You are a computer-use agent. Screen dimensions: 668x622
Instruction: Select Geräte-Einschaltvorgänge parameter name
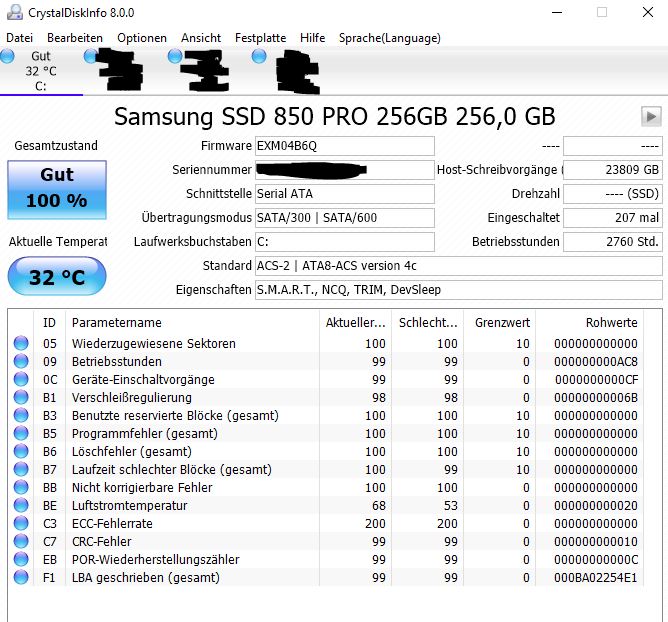pos(143,380)
